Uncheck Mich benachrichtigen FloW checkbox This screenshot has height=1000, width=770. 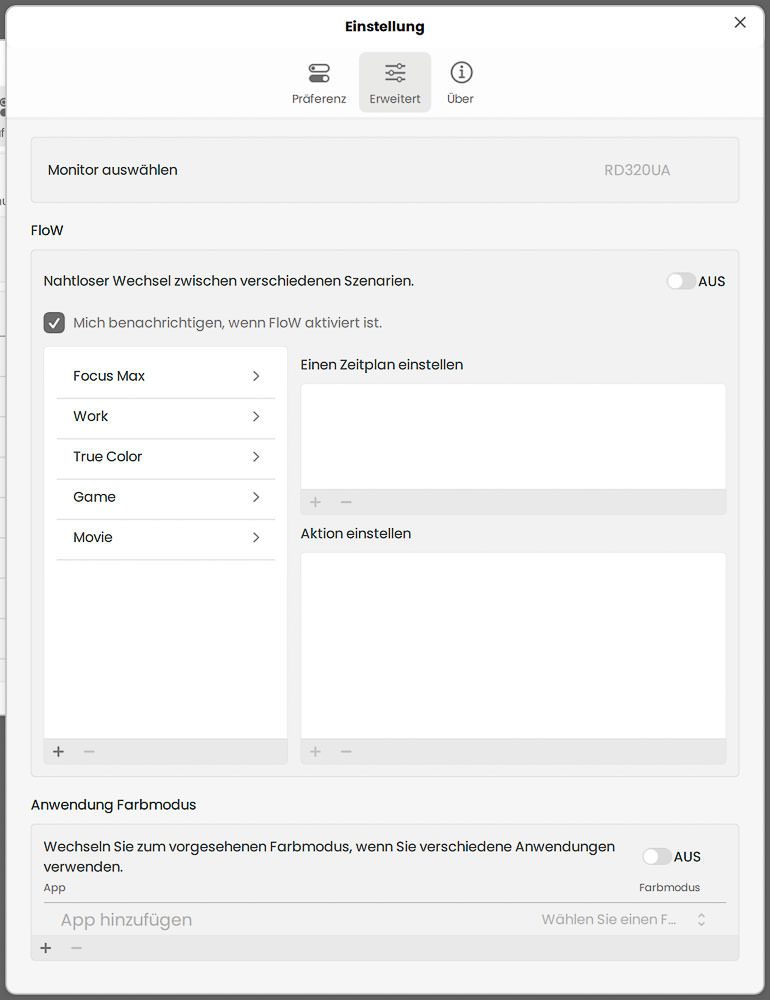click(54, 323)
